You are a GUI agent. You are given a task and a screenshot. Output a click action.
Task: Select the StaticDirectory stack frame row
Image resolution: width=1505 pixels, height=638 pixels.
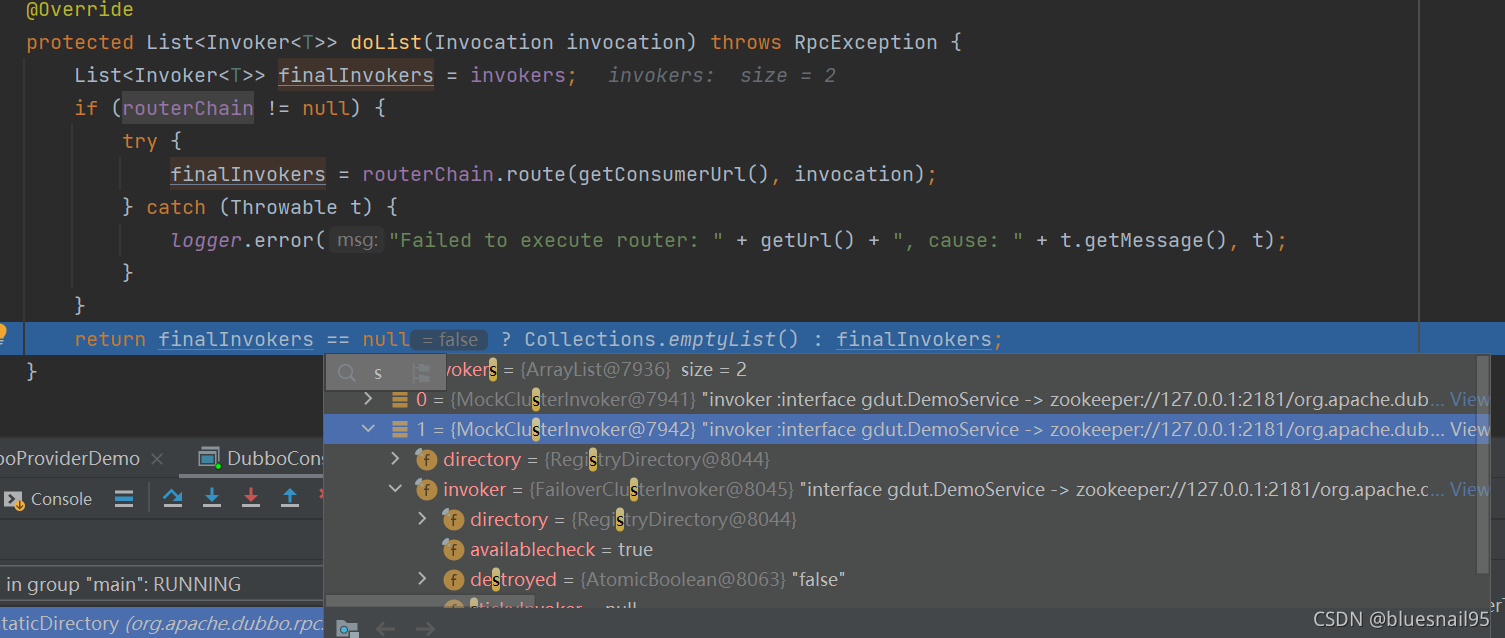[x=162, y=624]
